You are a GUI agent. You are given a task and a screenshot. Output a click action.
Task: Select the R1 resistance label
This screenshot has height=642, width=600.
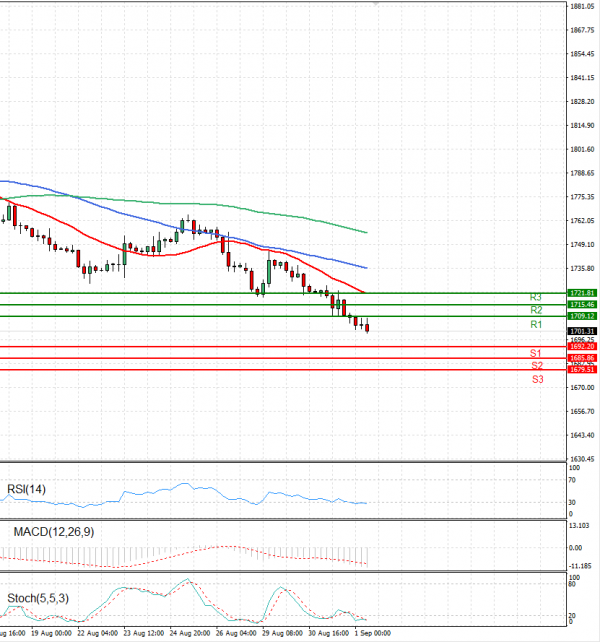coord(536,325)
